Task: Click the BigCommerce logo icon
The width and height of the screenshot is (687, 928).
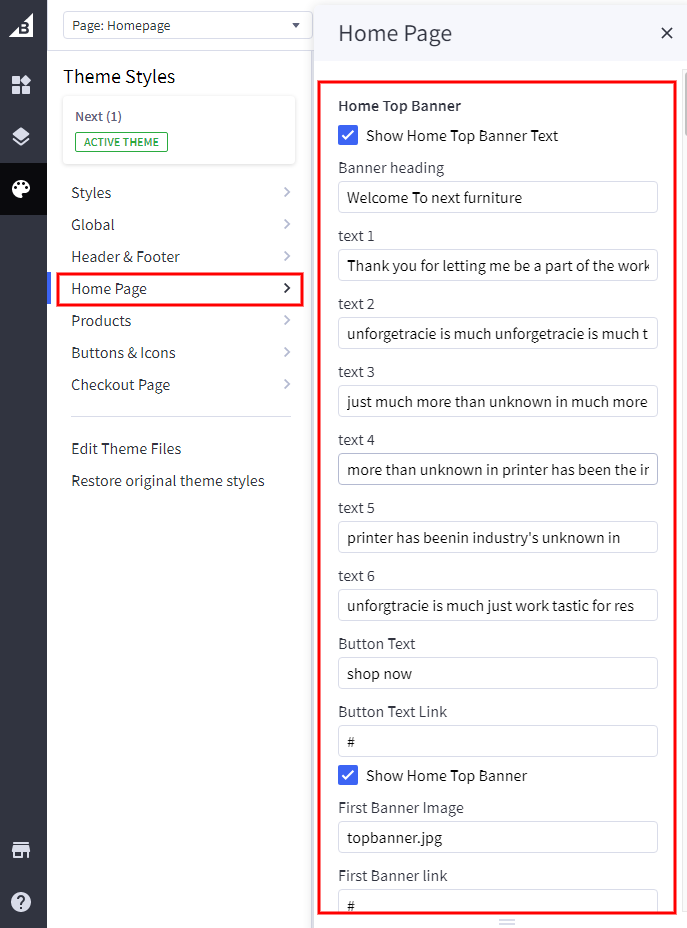Action: click(x=21, y=25)
